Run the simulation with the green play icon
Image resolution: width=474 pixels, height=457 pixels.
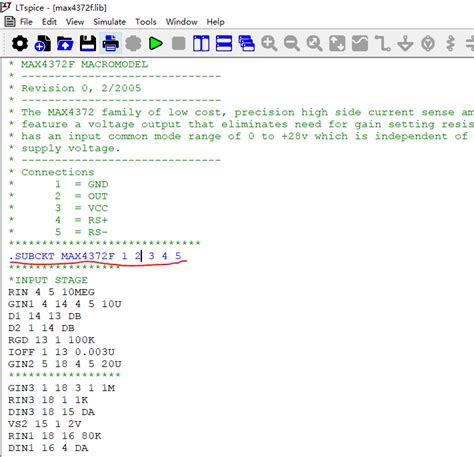pos(156,44)
